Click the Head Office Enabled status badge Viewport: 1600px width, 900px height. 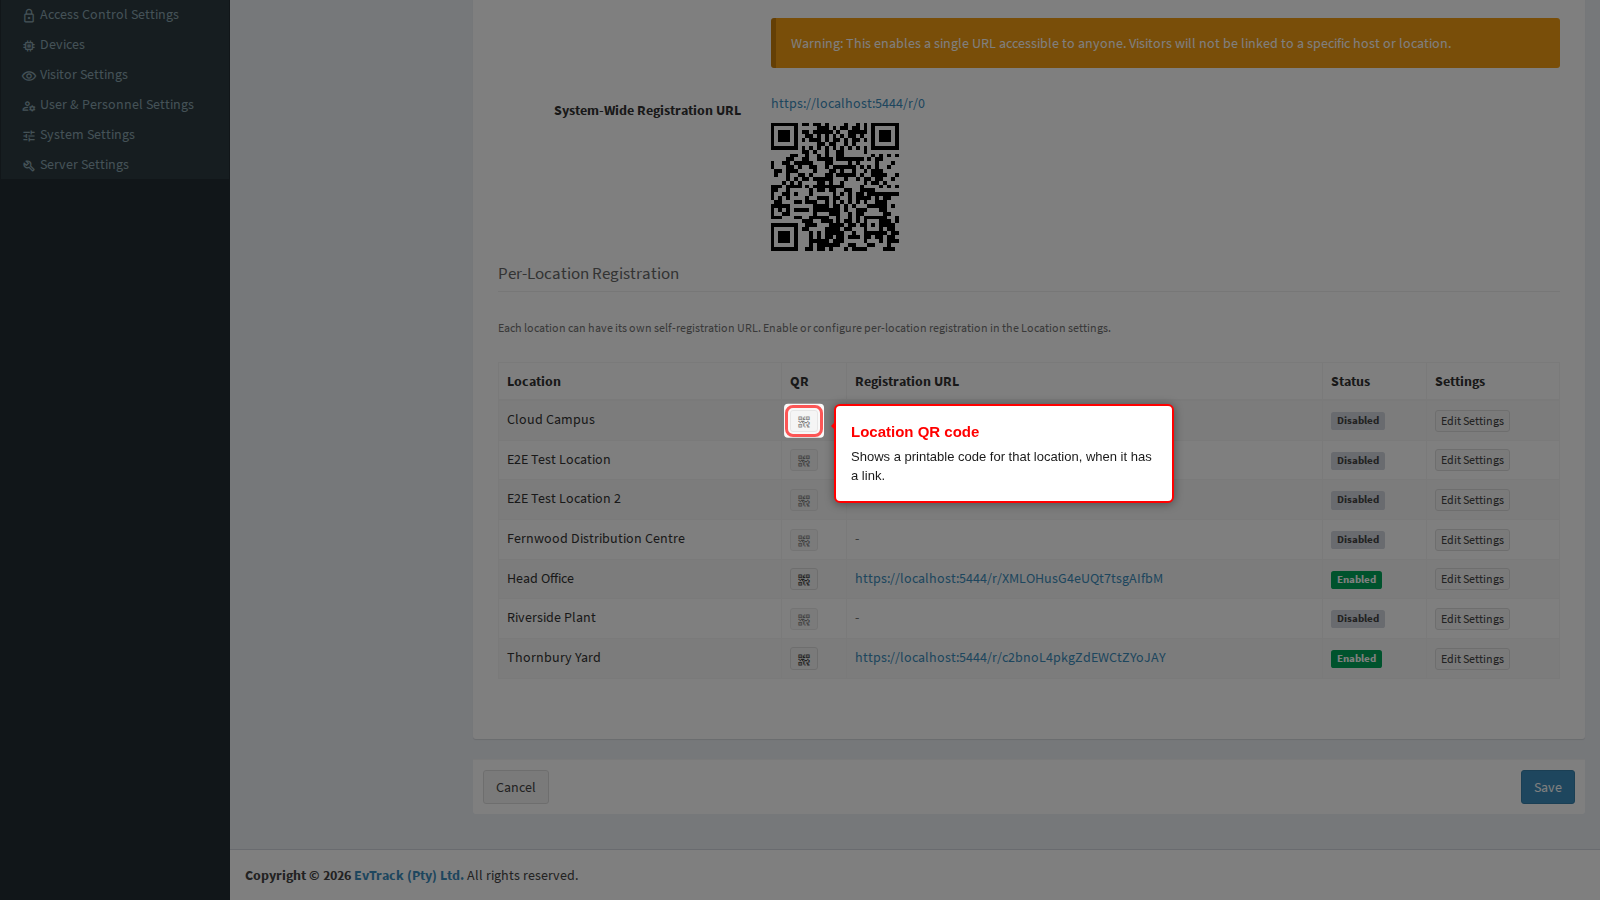coord(1356,580)
